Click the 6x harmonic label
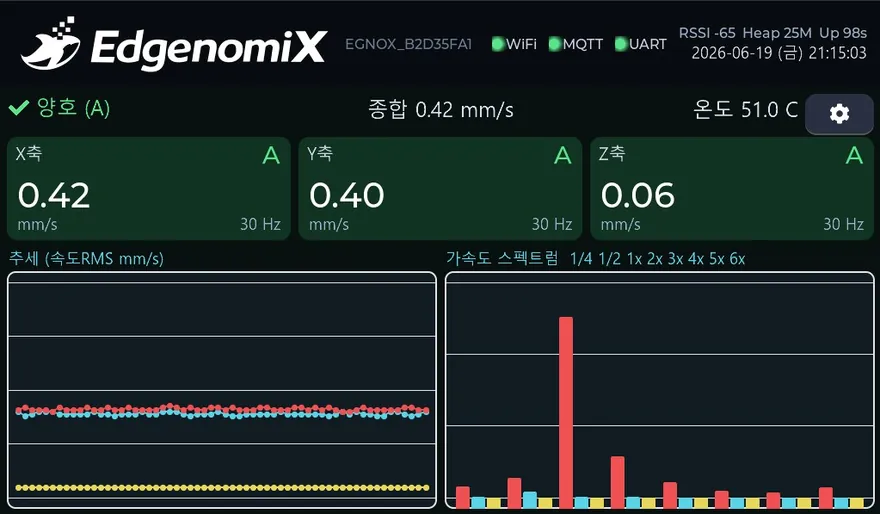 point(737,259)
